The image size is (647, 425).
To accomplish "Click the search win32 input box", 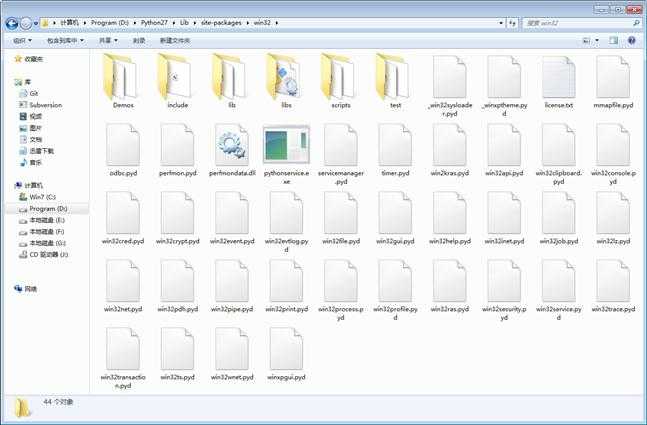I will point(577,23).
